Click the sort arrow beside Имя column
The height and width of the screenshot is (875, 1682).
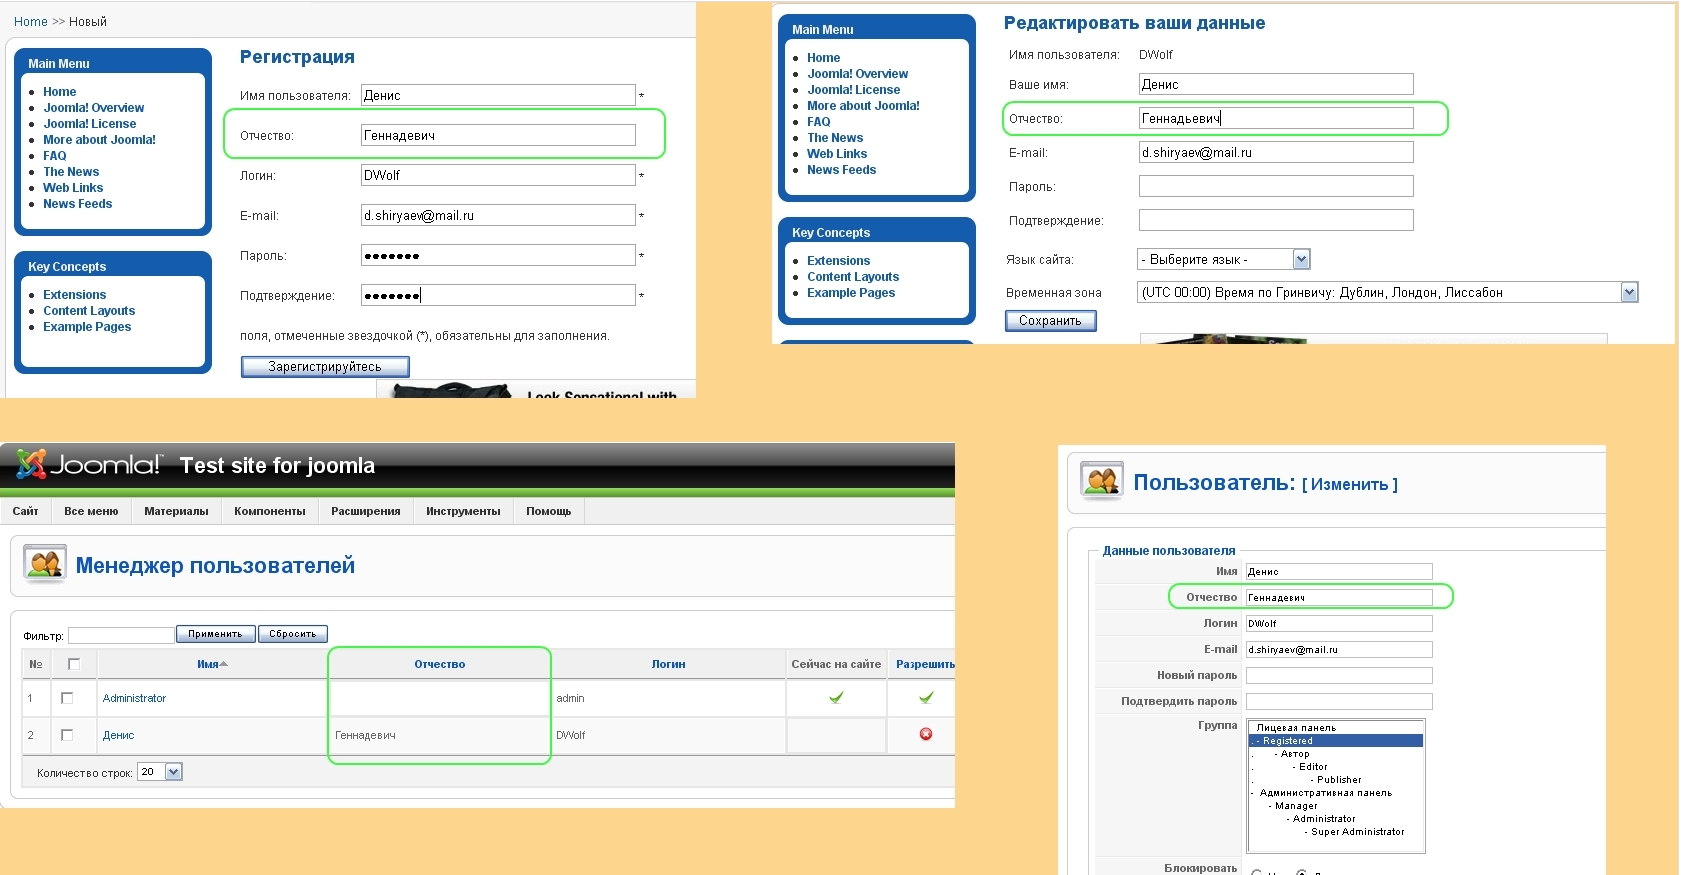pos(224,664)
